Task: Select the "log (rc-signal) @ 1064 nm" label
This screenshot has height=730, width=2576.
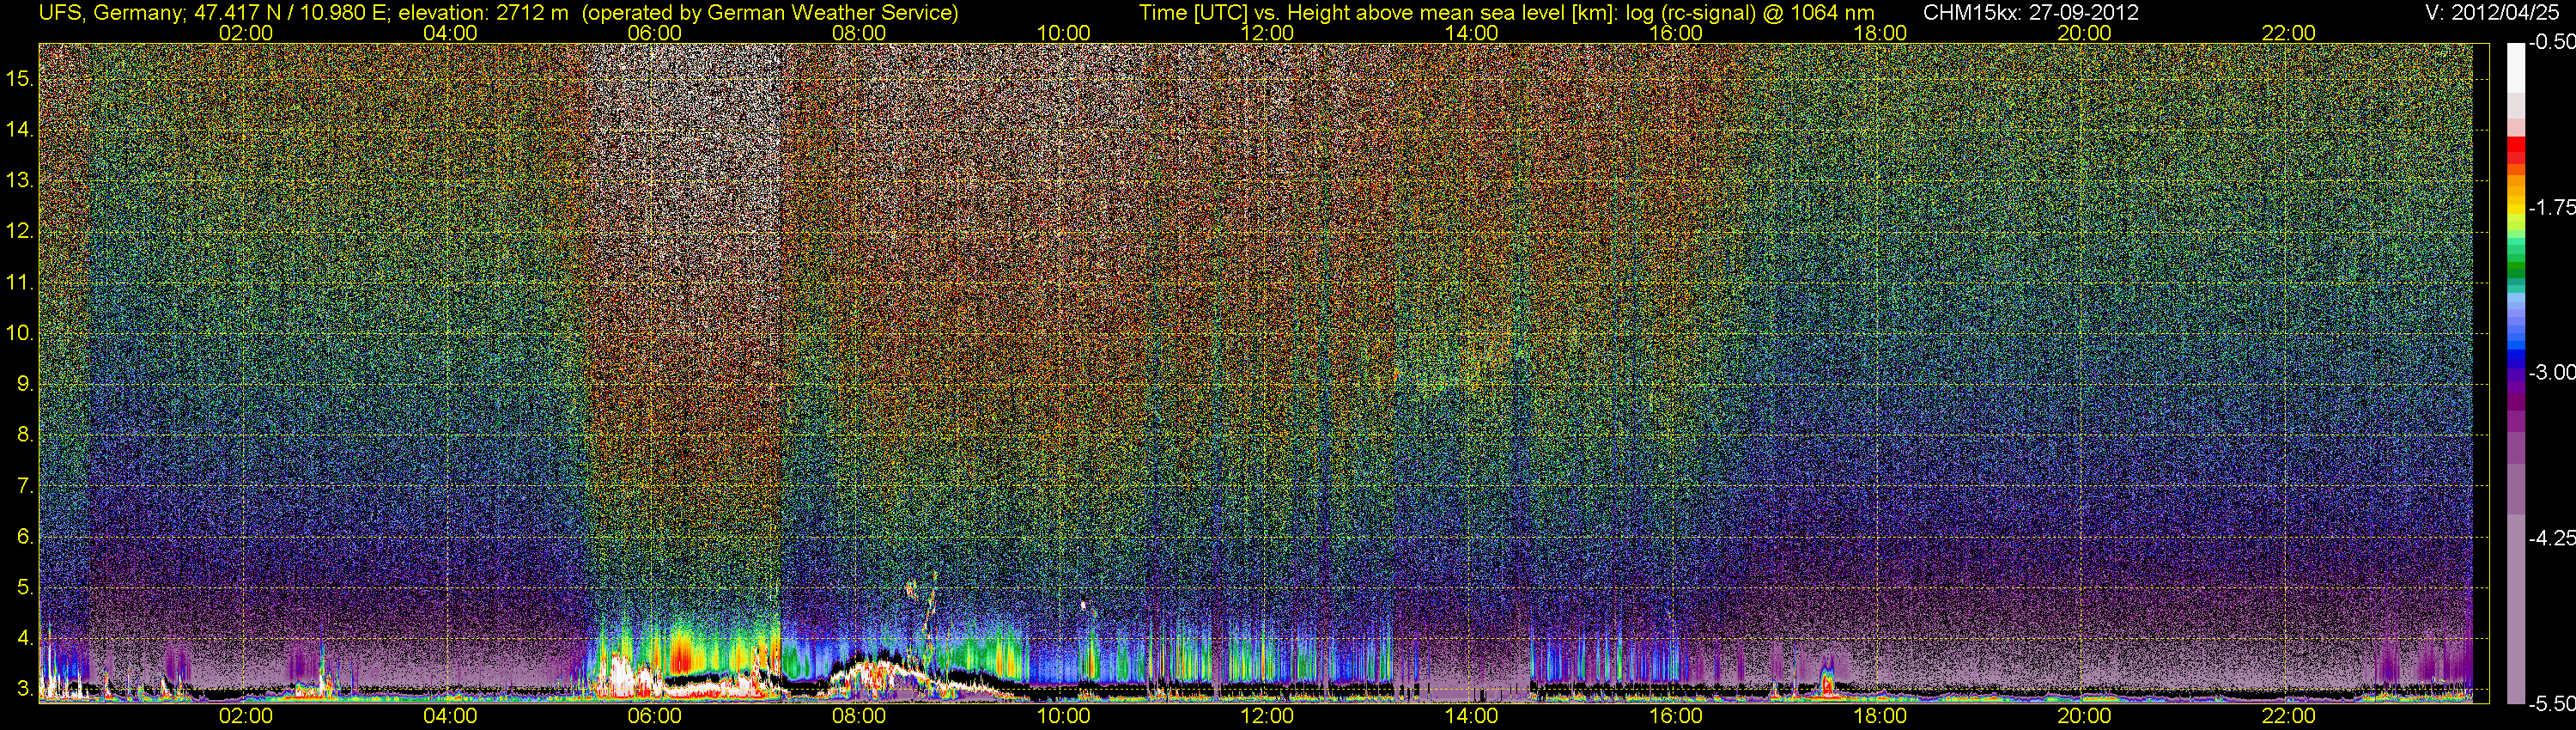Action: [x=1750, y=13]
